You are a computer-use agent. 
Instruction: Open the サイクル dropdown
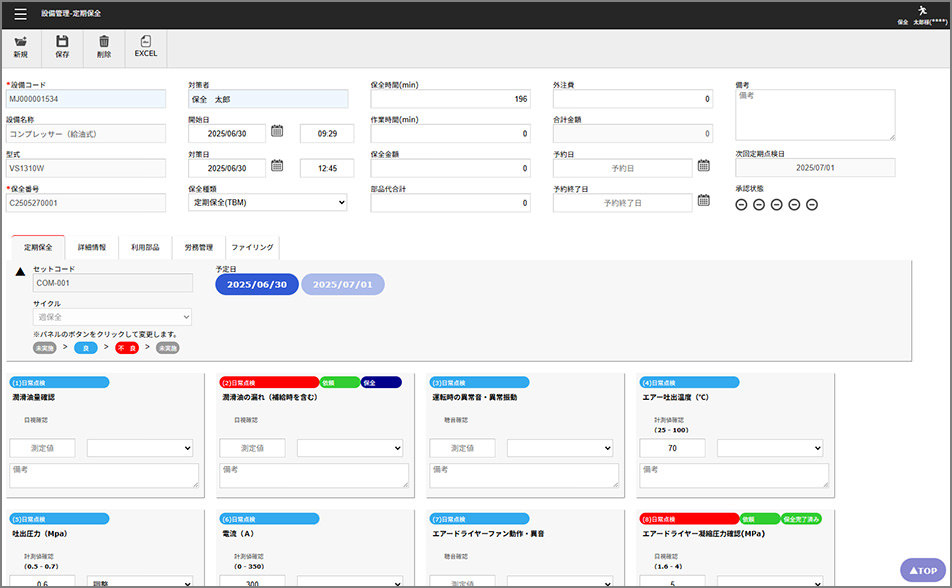click(112, 317)
